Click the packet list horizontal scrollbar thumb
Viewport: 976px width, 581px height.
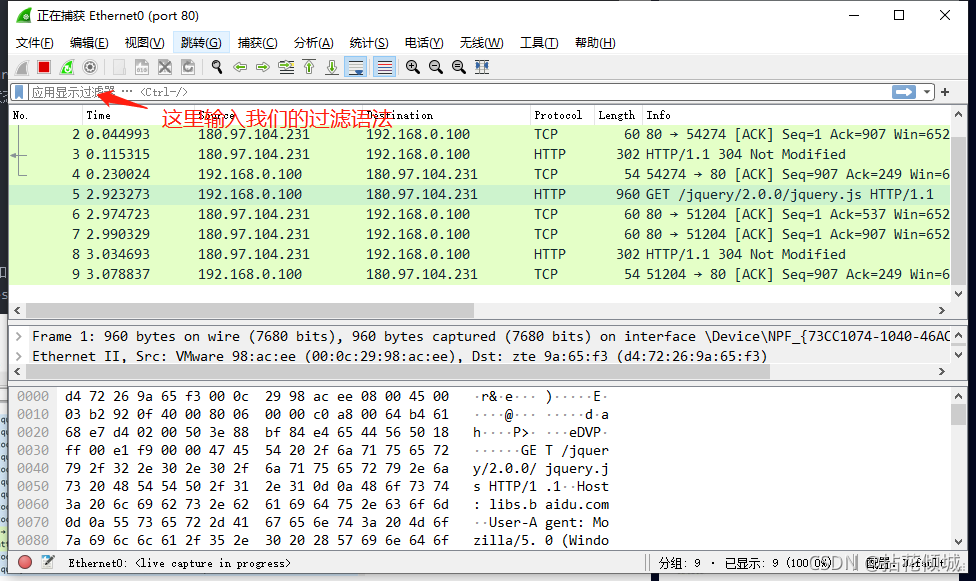tap(250, 310)
